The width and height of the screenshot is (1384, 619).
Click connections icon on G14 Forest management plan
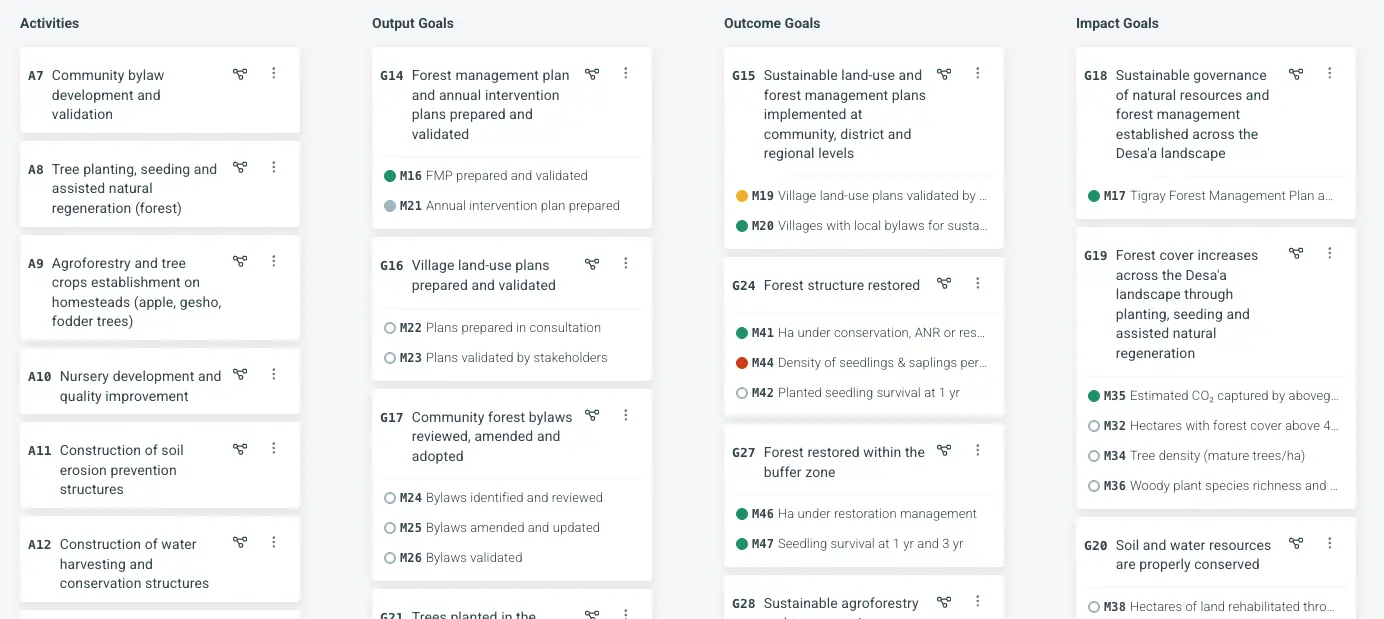pyautogui.click(x=592, y=73)
